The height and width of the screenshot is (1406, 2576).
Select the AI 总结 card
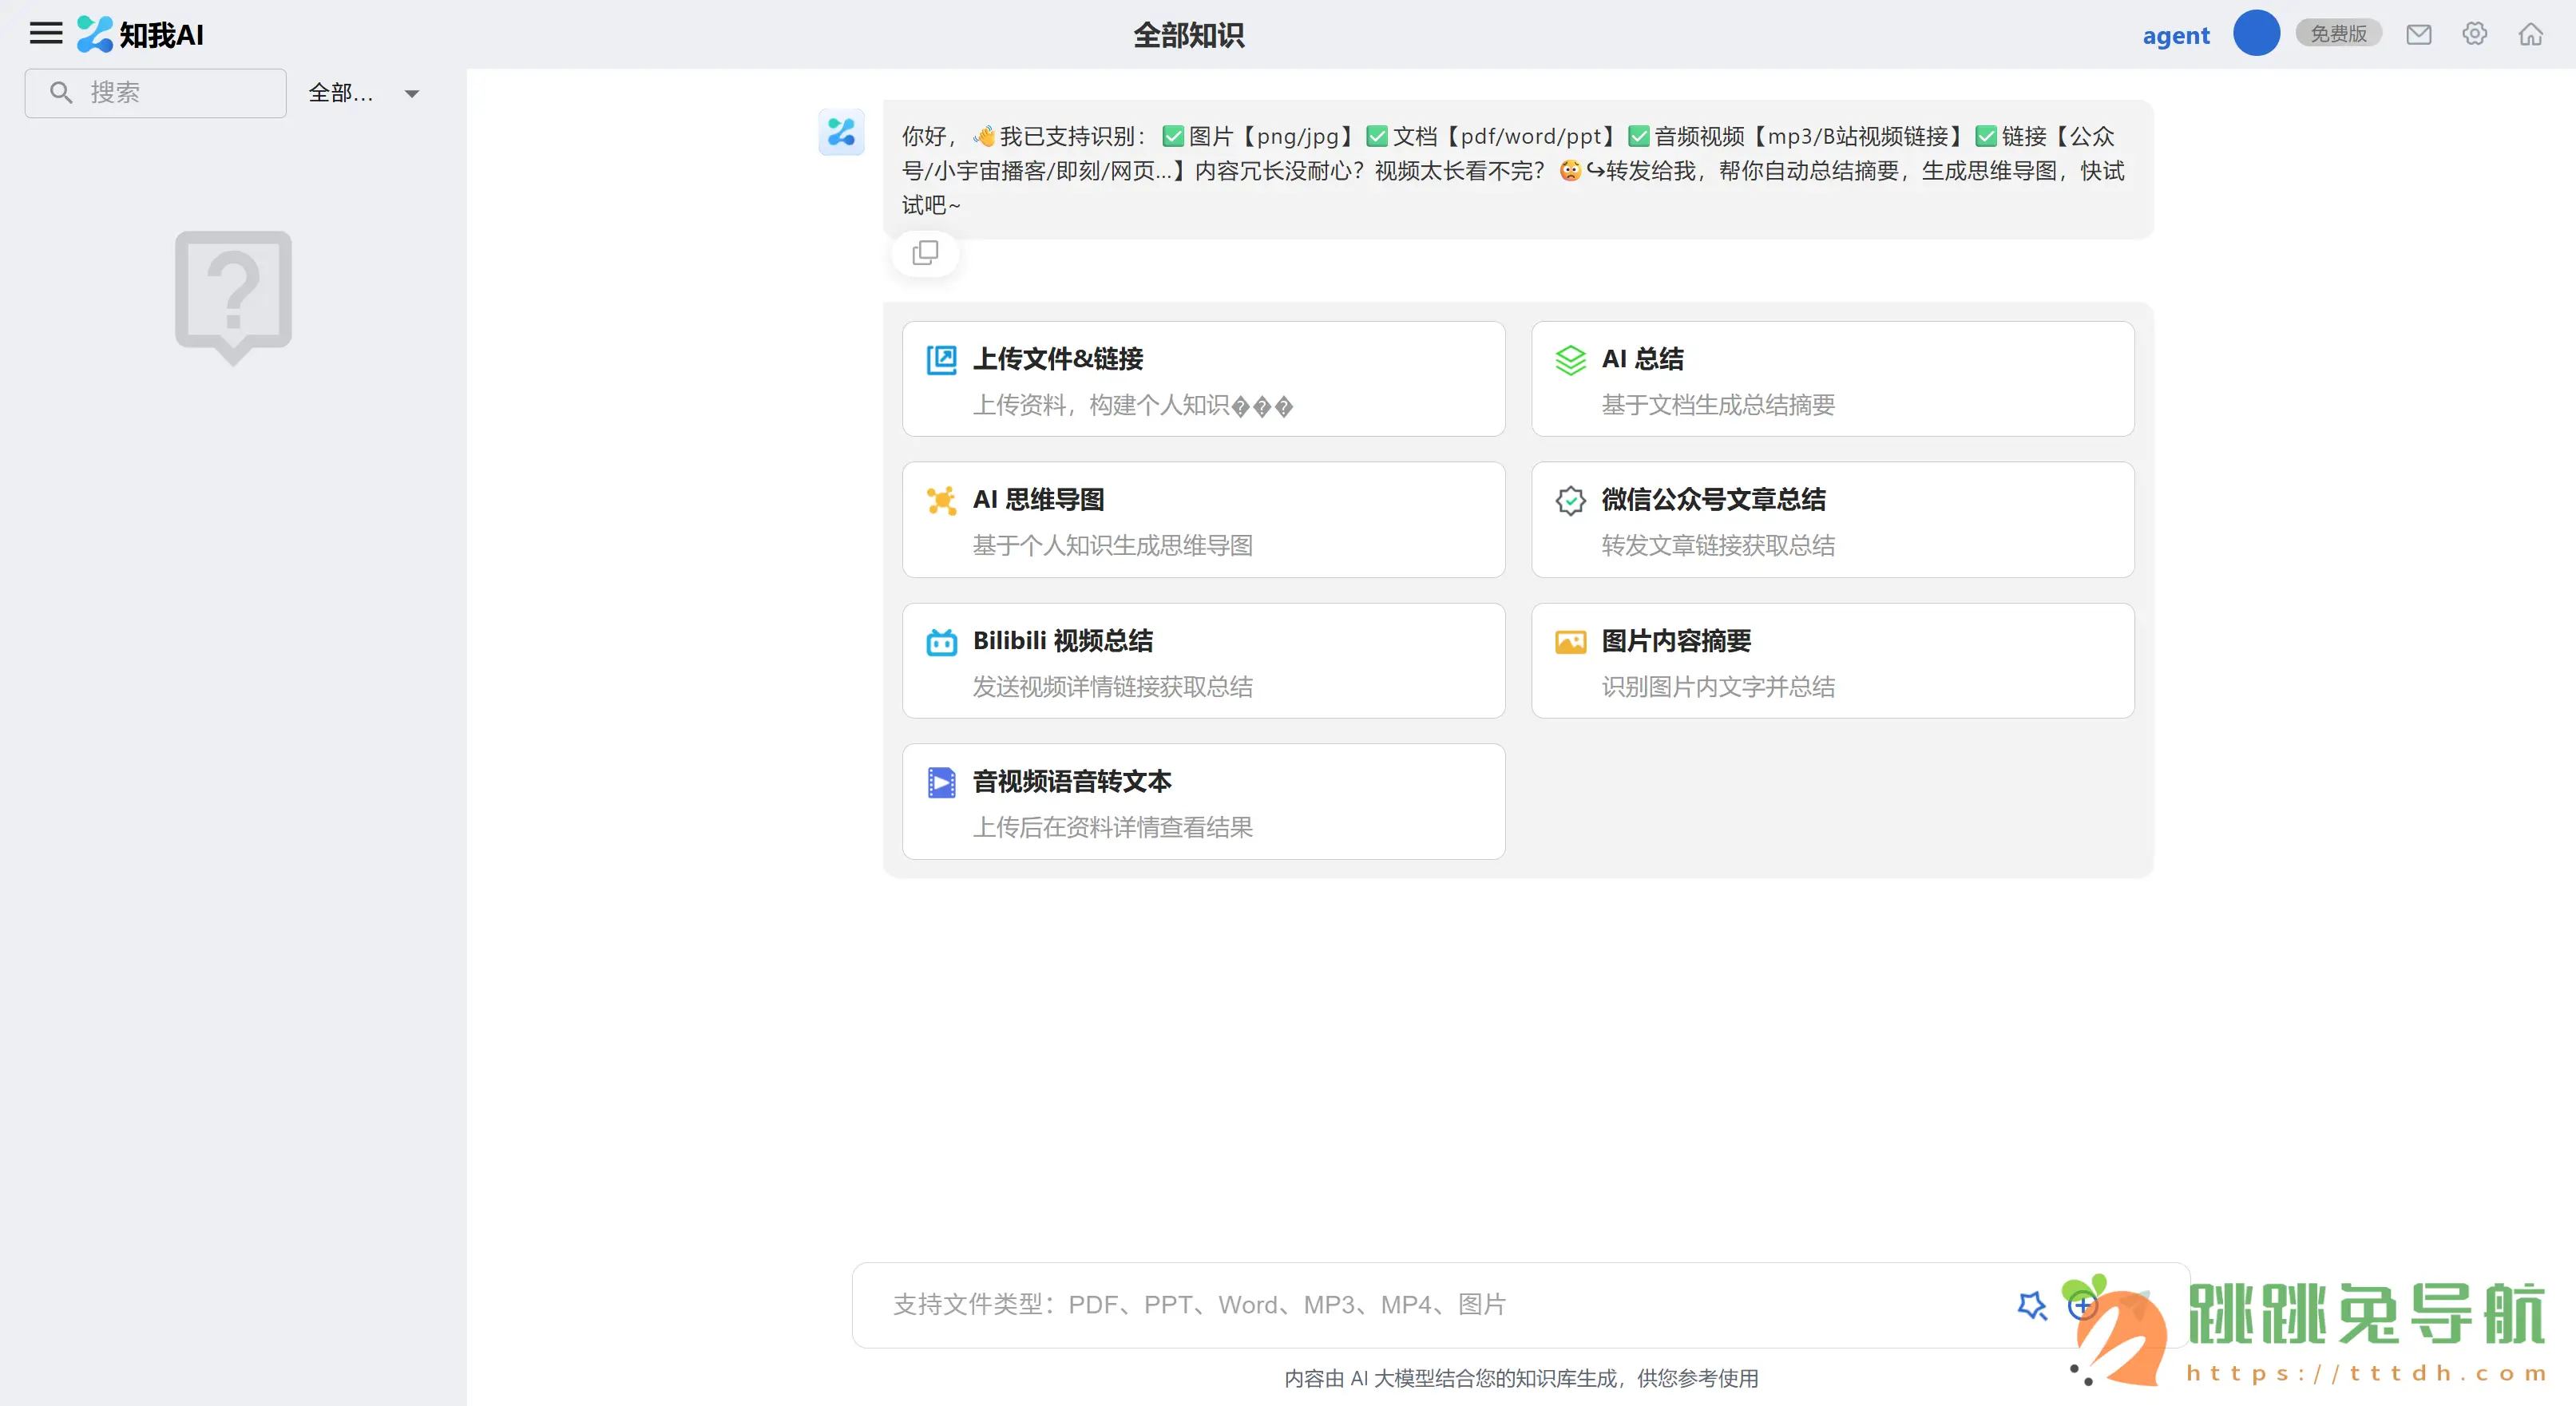pos(1832,379)
